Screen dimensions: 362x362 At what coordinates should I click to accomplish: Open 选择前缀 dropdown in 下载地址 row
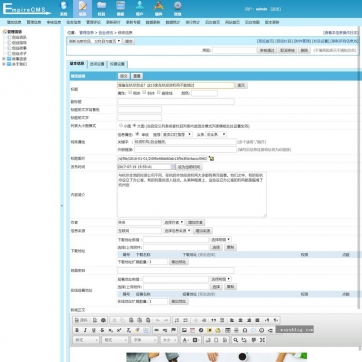coord(221,239)
